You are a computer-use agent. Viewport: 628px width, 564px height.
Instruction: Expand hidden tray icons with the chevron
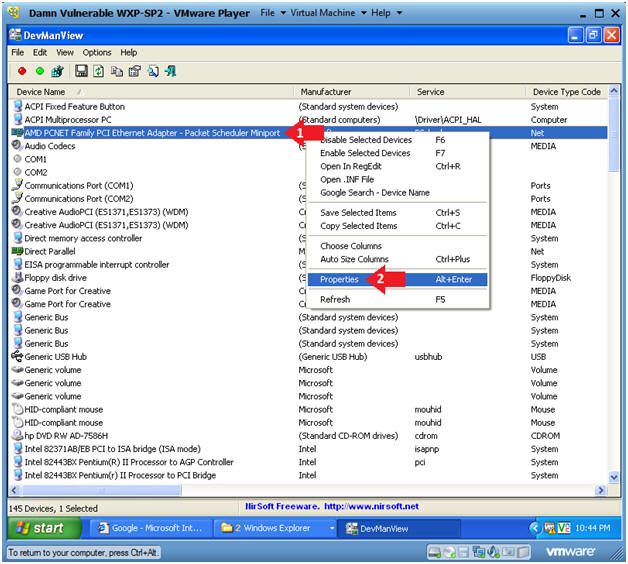click(535, 528)
